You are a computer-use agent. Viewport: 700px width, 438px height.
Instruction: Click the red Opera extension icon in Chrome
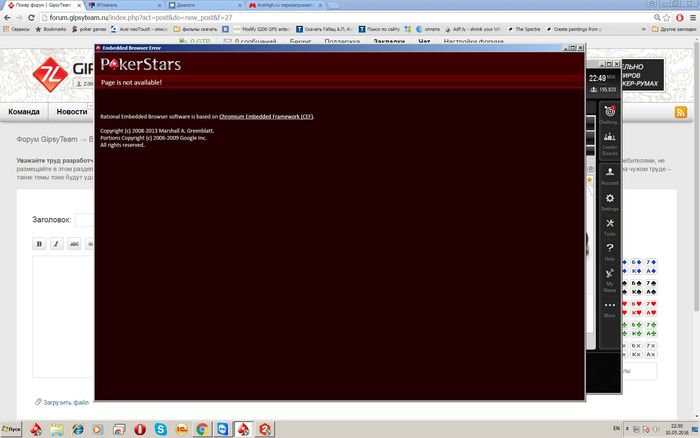(679, 17)
